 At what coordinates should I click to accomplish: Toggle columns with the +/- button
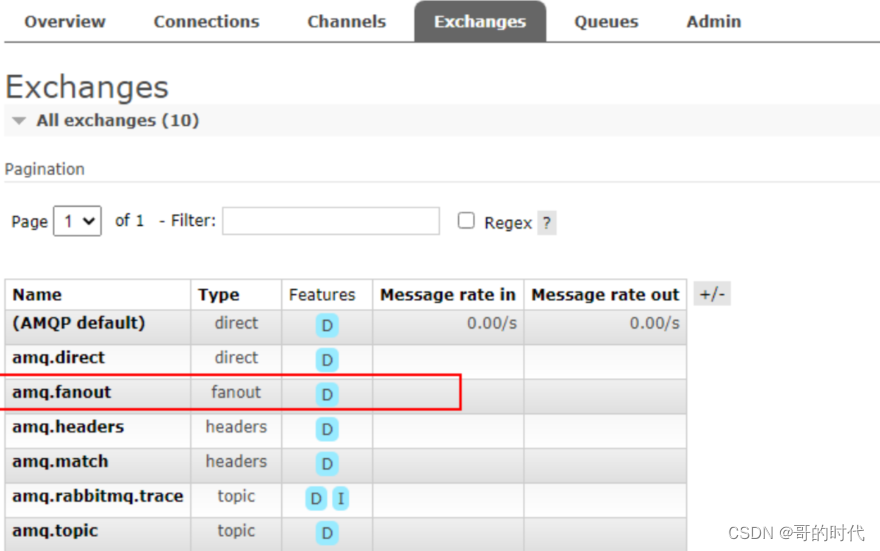click(x=712, y=294)
